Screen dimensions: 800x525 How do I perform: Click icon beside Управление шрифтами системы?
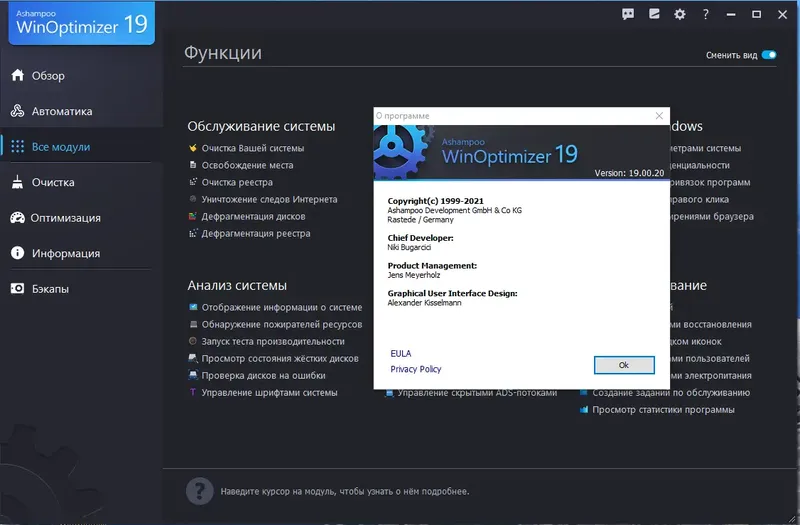coord(193,392)
